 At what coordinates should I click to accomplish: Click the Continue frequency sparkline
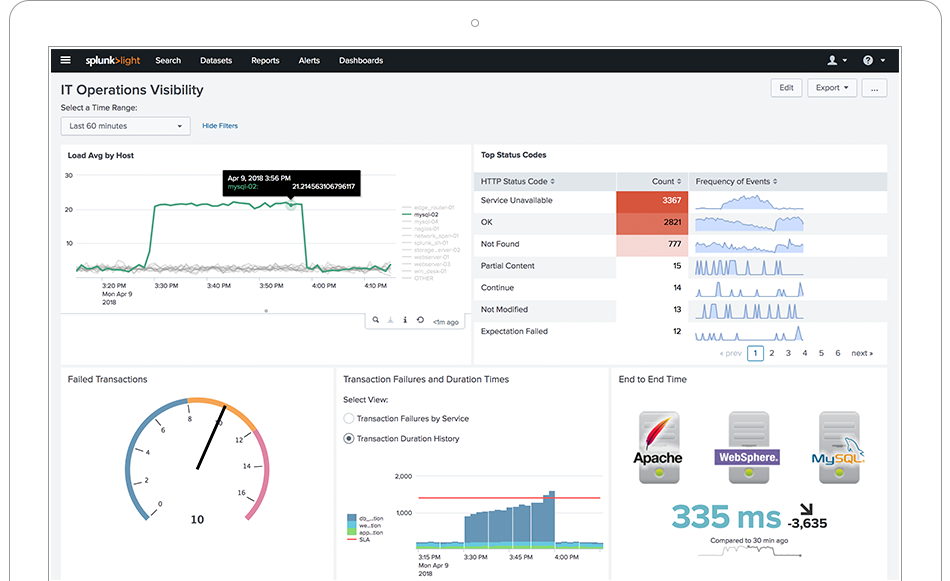point(749,288)
